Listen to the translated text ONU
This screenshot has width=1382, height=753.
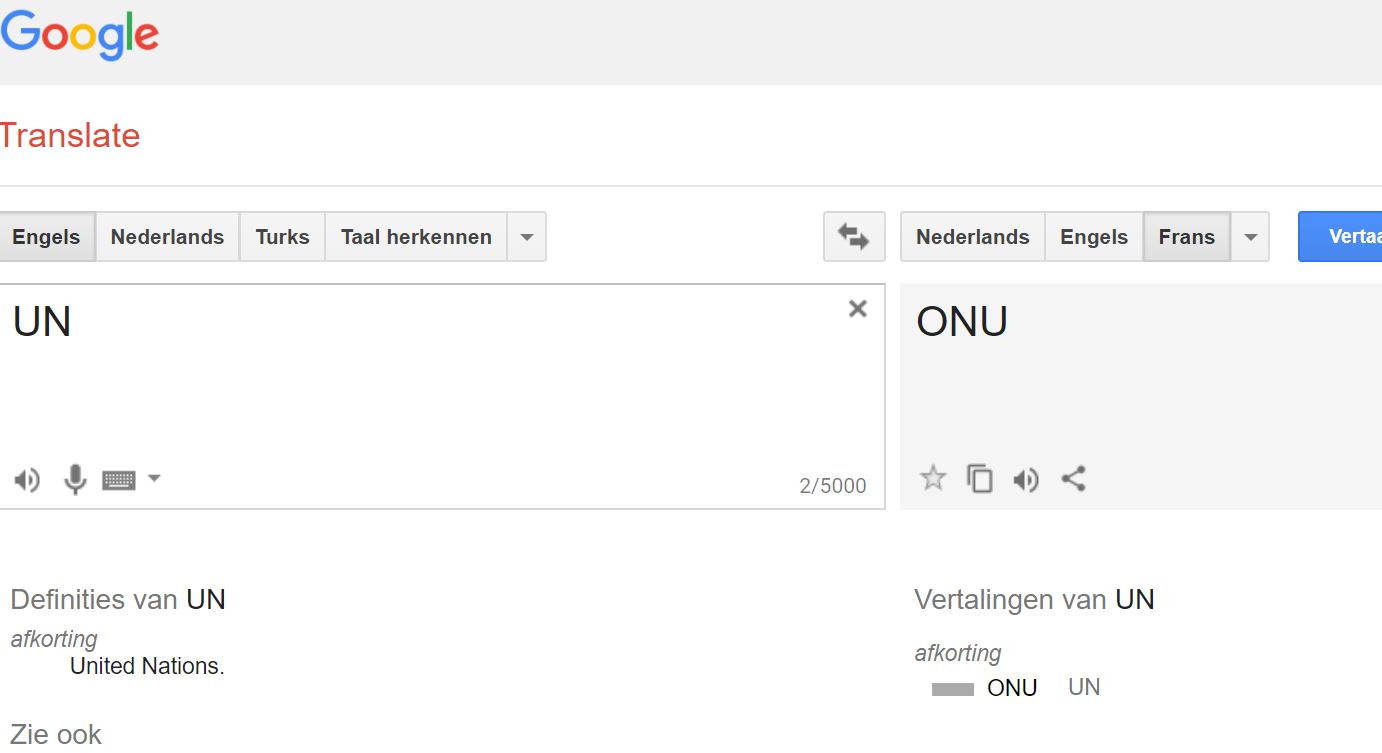(x=1026, y=480)
